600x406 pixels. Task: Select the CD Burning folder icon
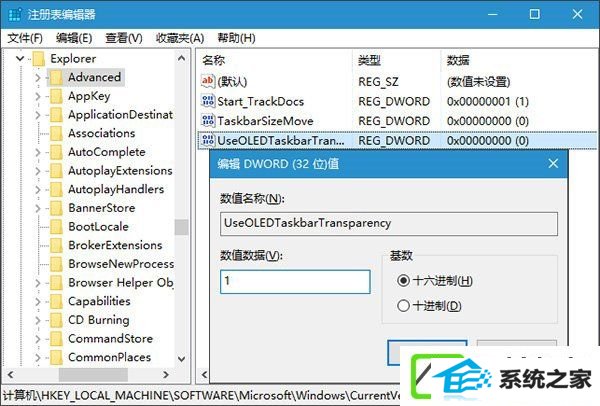(56, 320)
